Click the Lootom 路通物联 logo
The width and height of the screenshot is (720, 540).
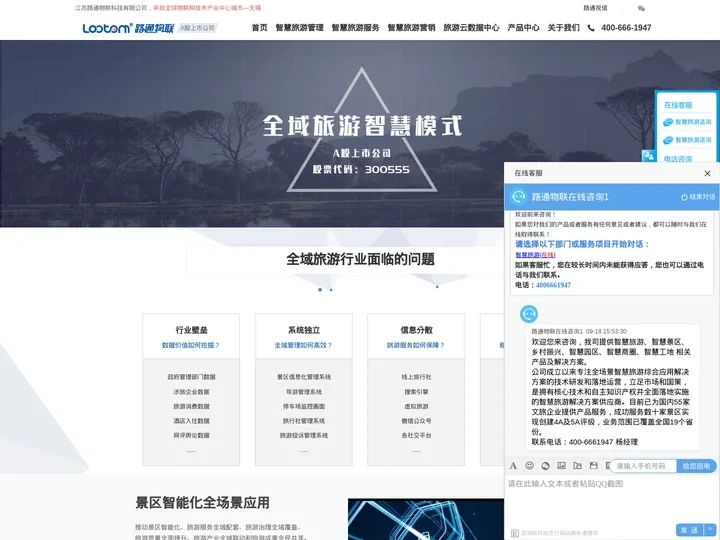(x=129, y=28)
